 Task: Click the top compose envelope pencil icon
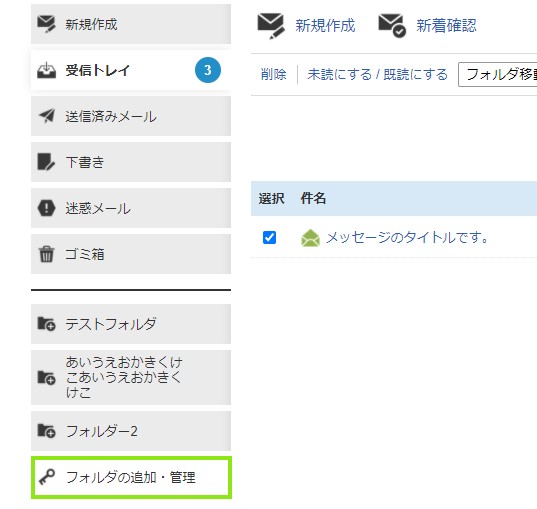click(x=271, y=26)
